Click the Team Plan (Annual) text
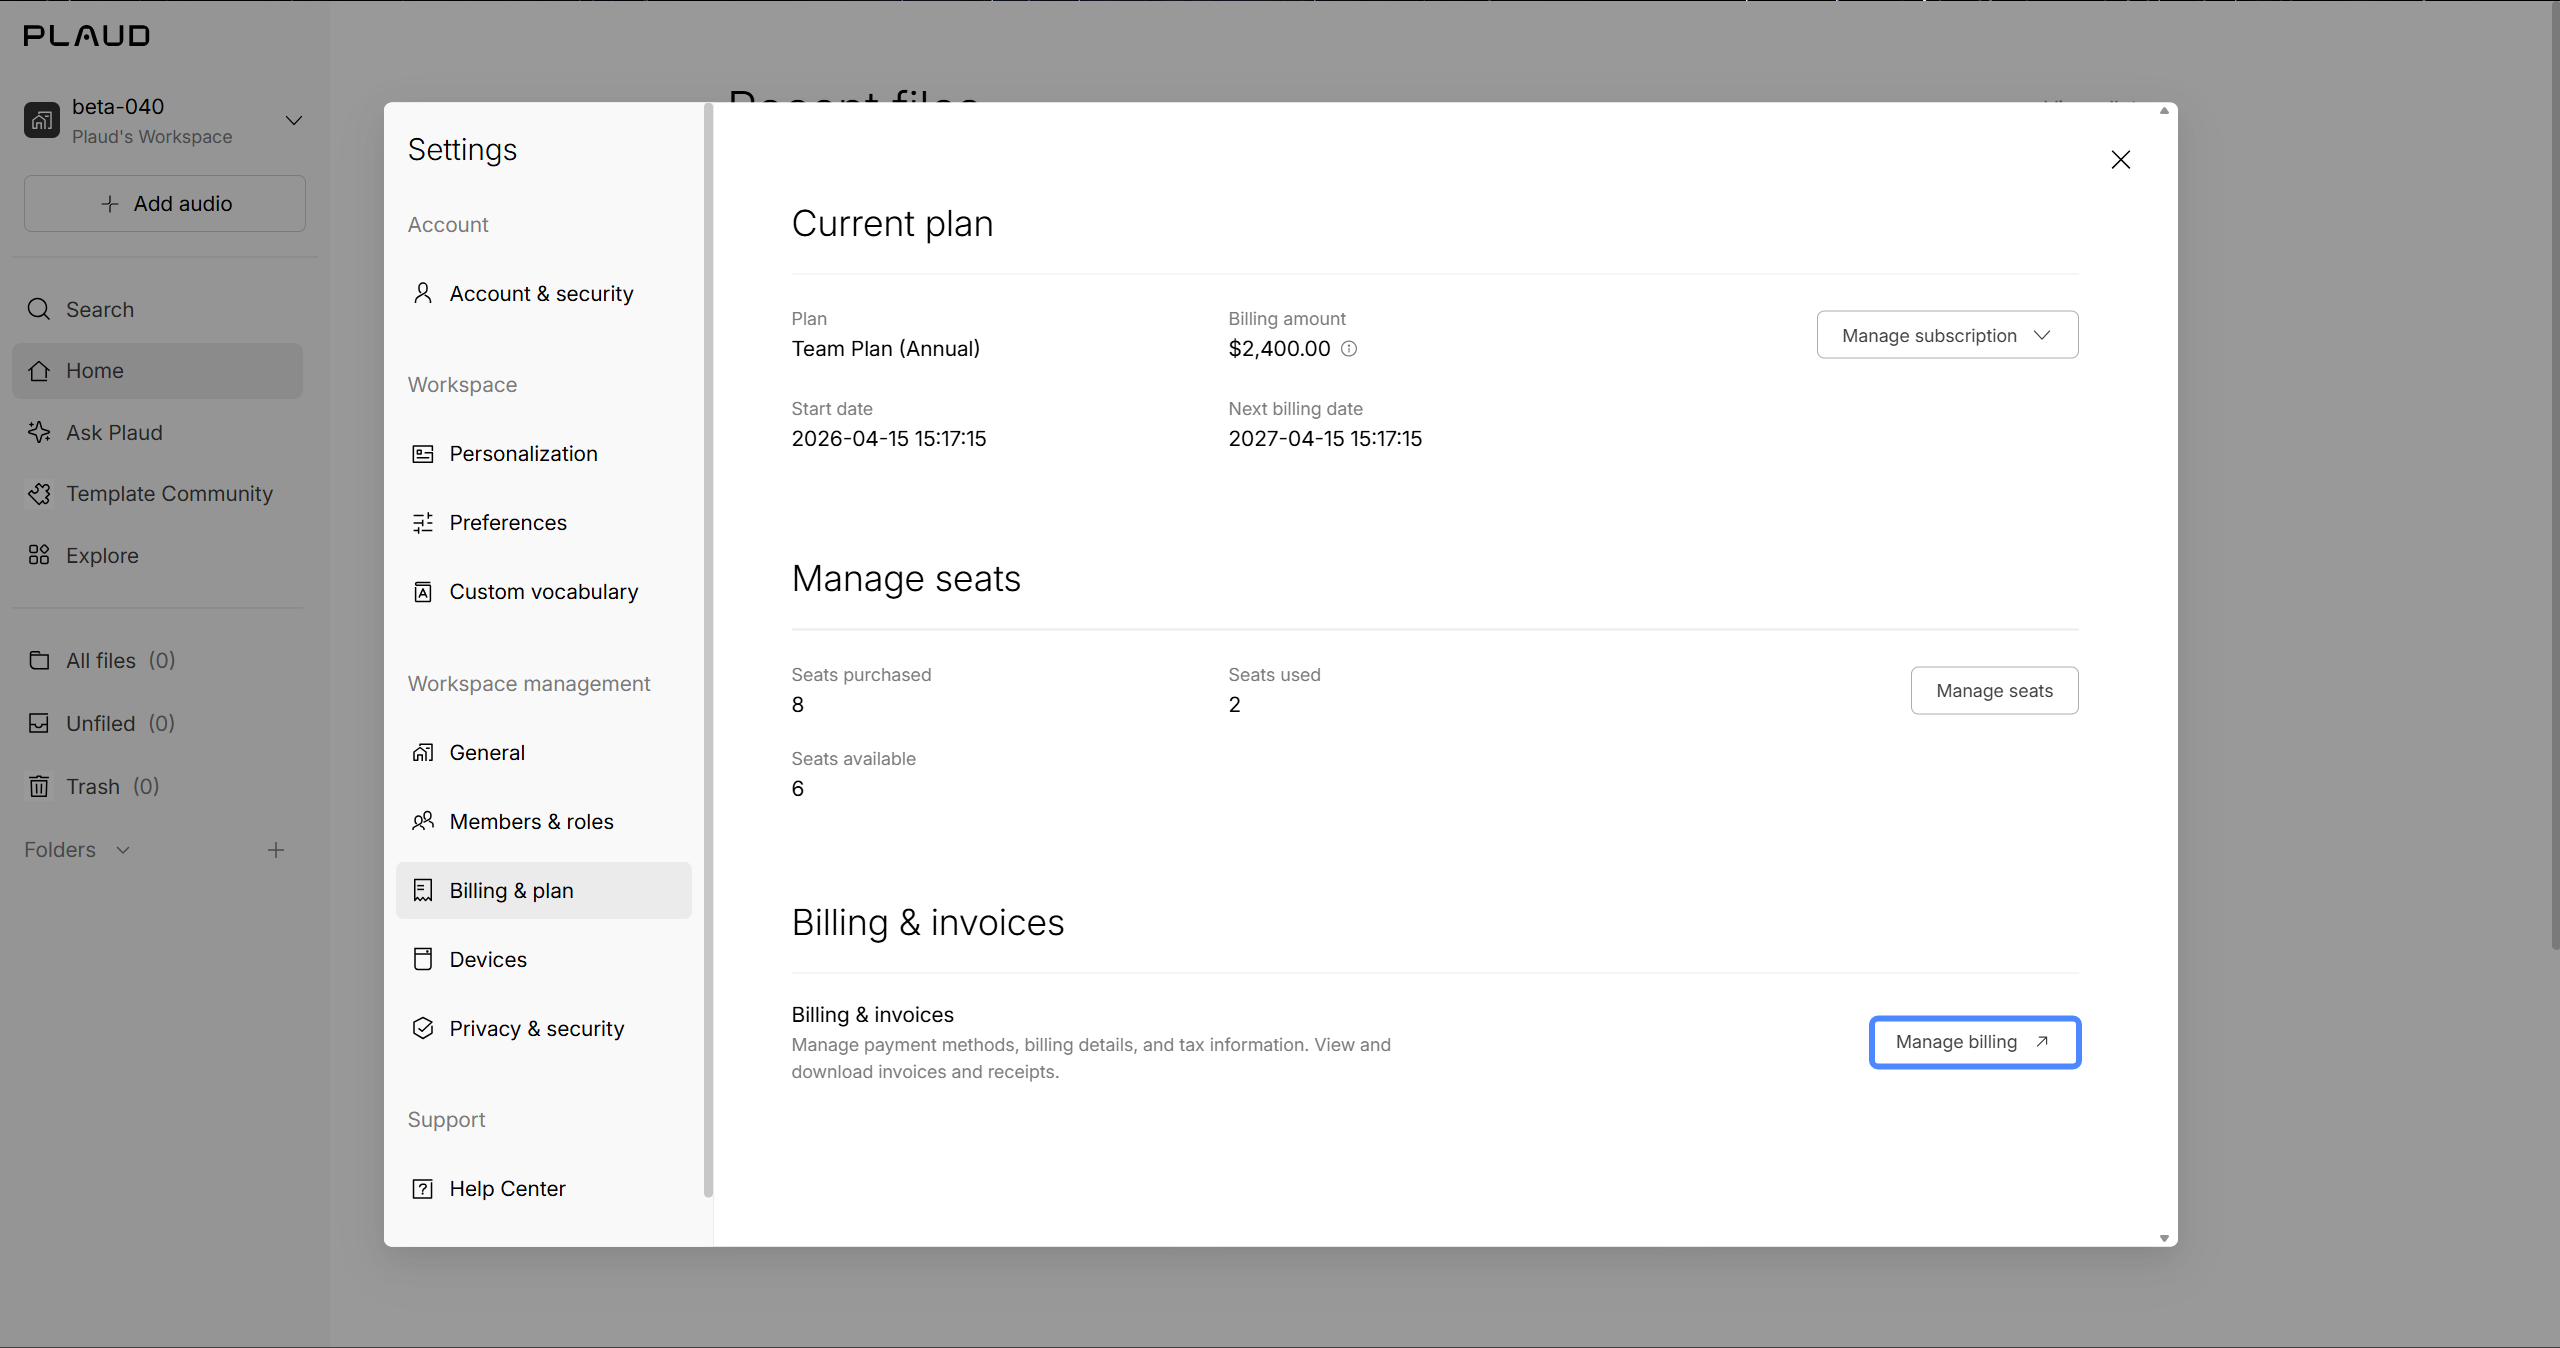The width and height of the screenshot is (2560, 1348). [886, 349]
